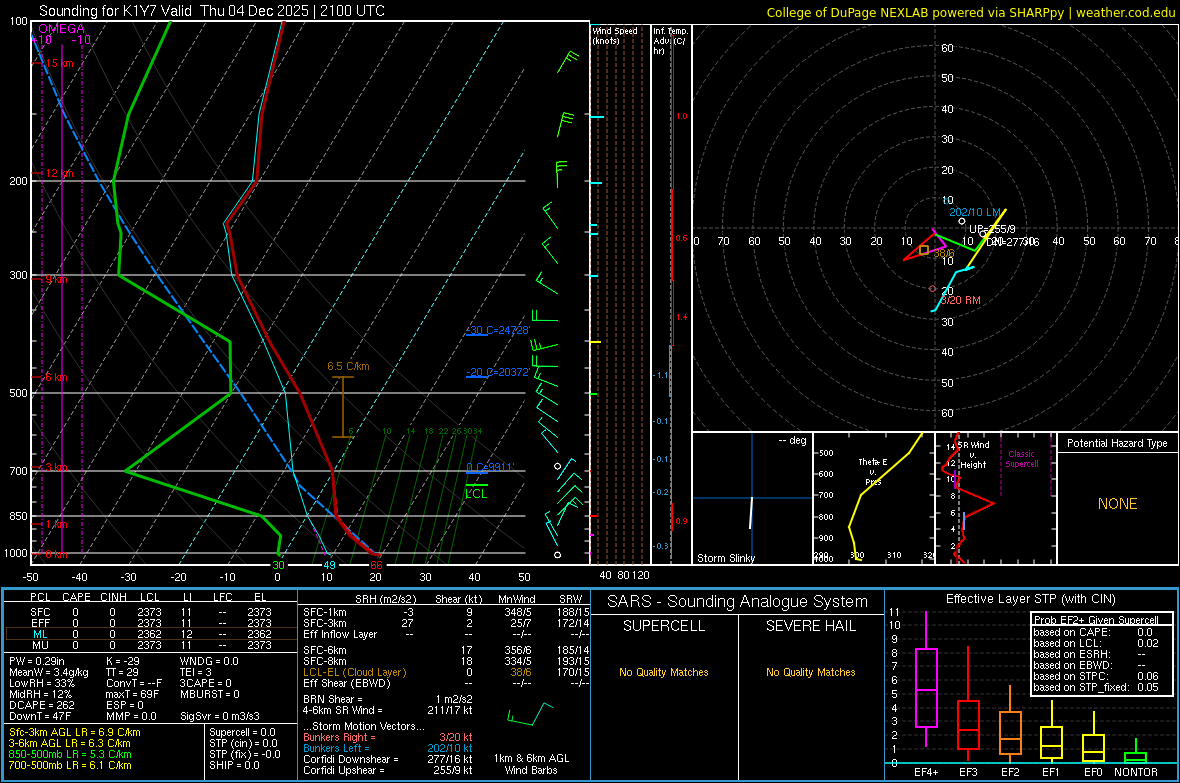Click the surface dewpoint value 30
Screen dimensions: 1180x783
click(x=278, y=565)
